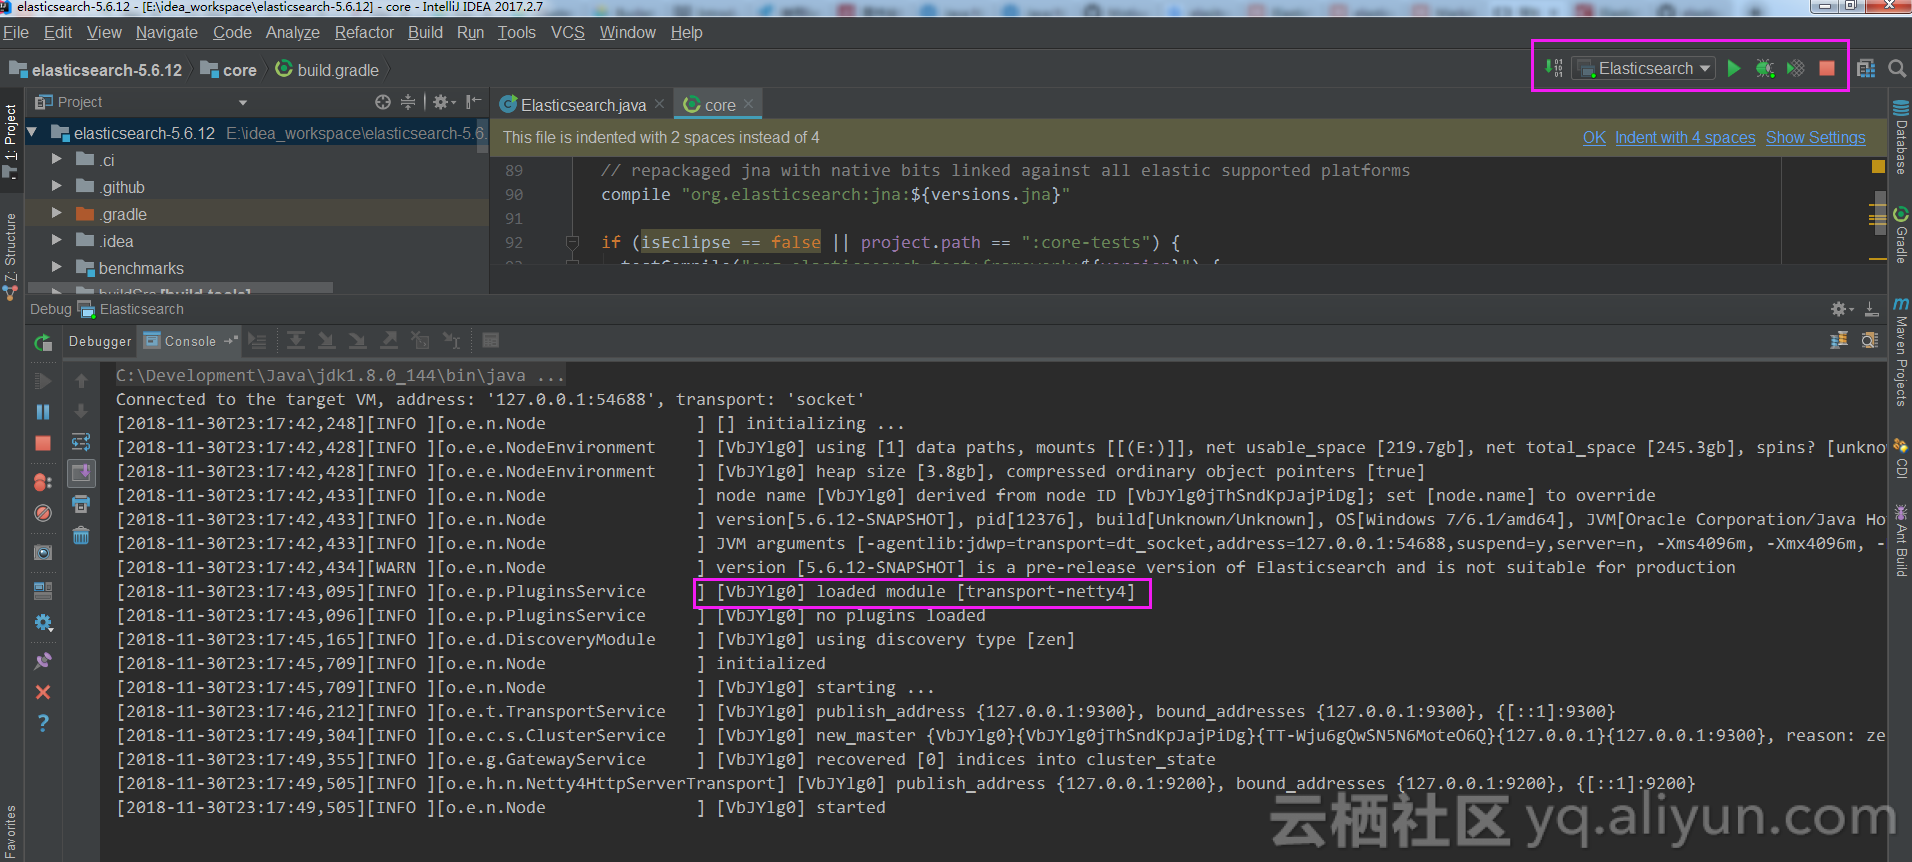Select the core editor tab

[x=719, y=105]
